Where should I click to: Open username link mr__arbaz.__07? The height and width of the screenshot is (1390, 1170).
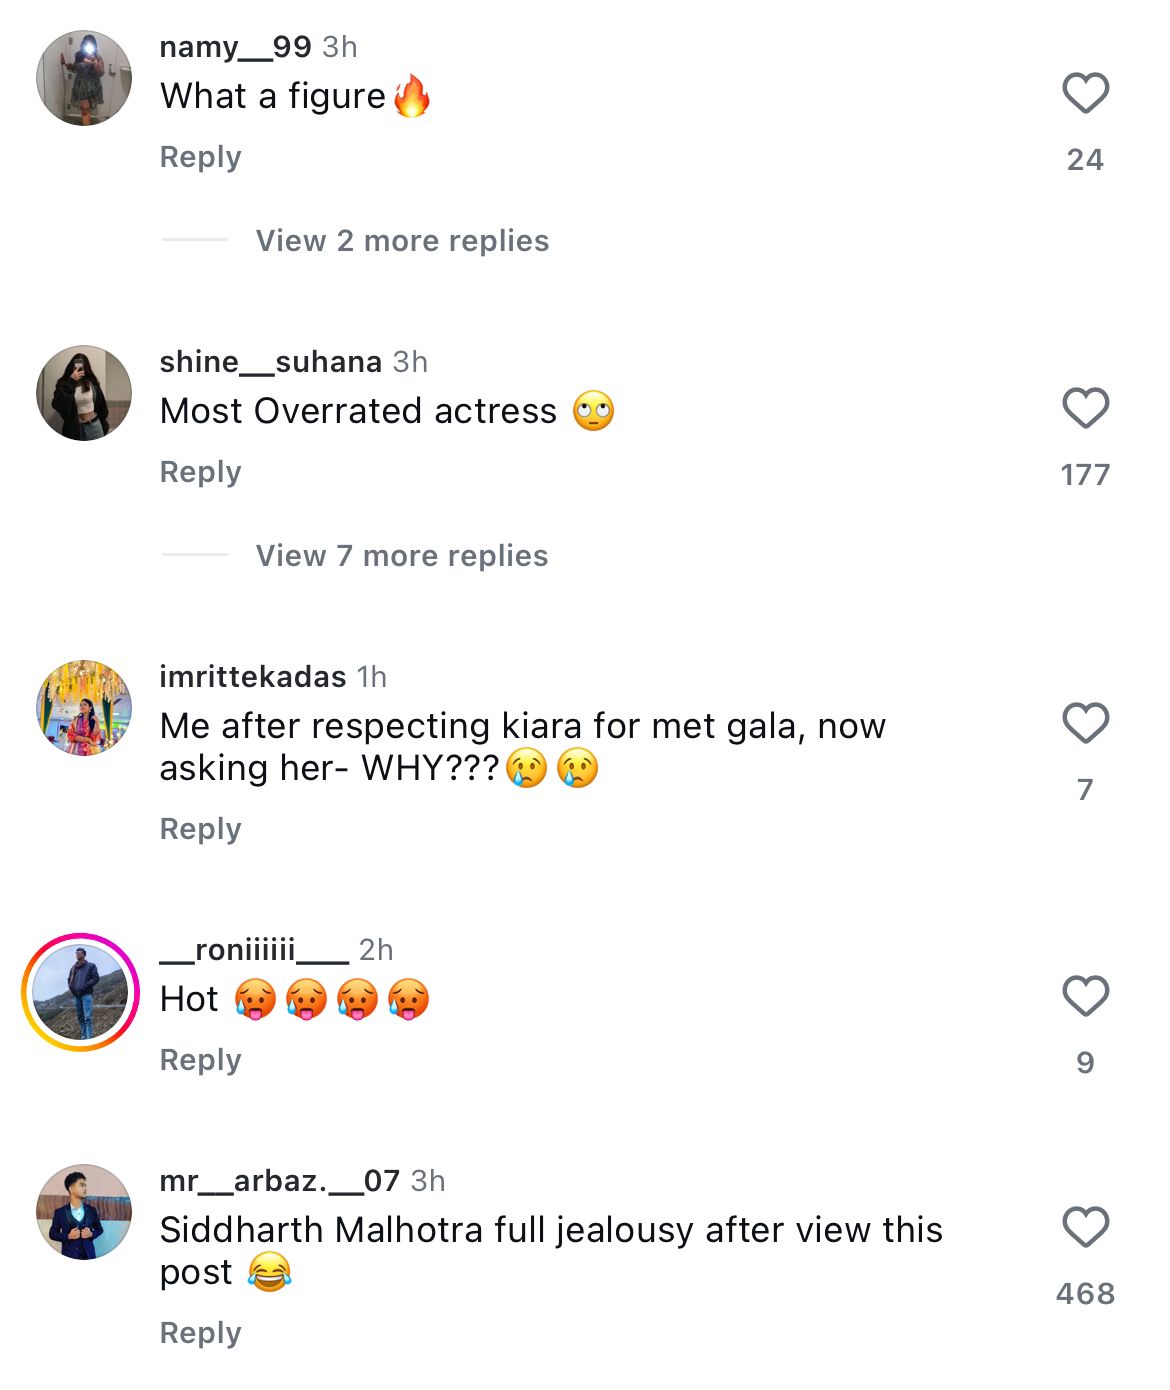[280, 1181]
